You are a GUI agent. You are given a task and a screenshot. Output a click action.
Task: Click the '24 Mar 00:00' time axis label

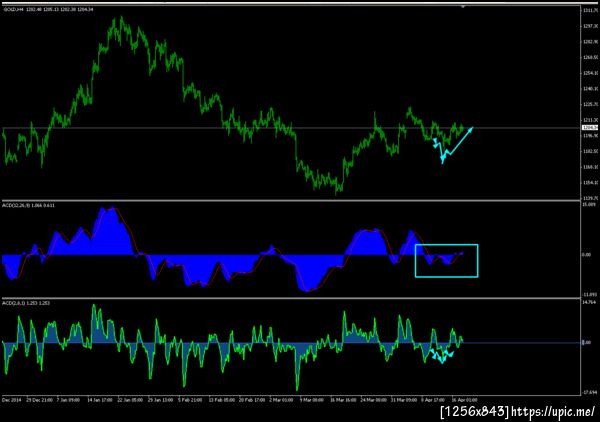(373, 400)
